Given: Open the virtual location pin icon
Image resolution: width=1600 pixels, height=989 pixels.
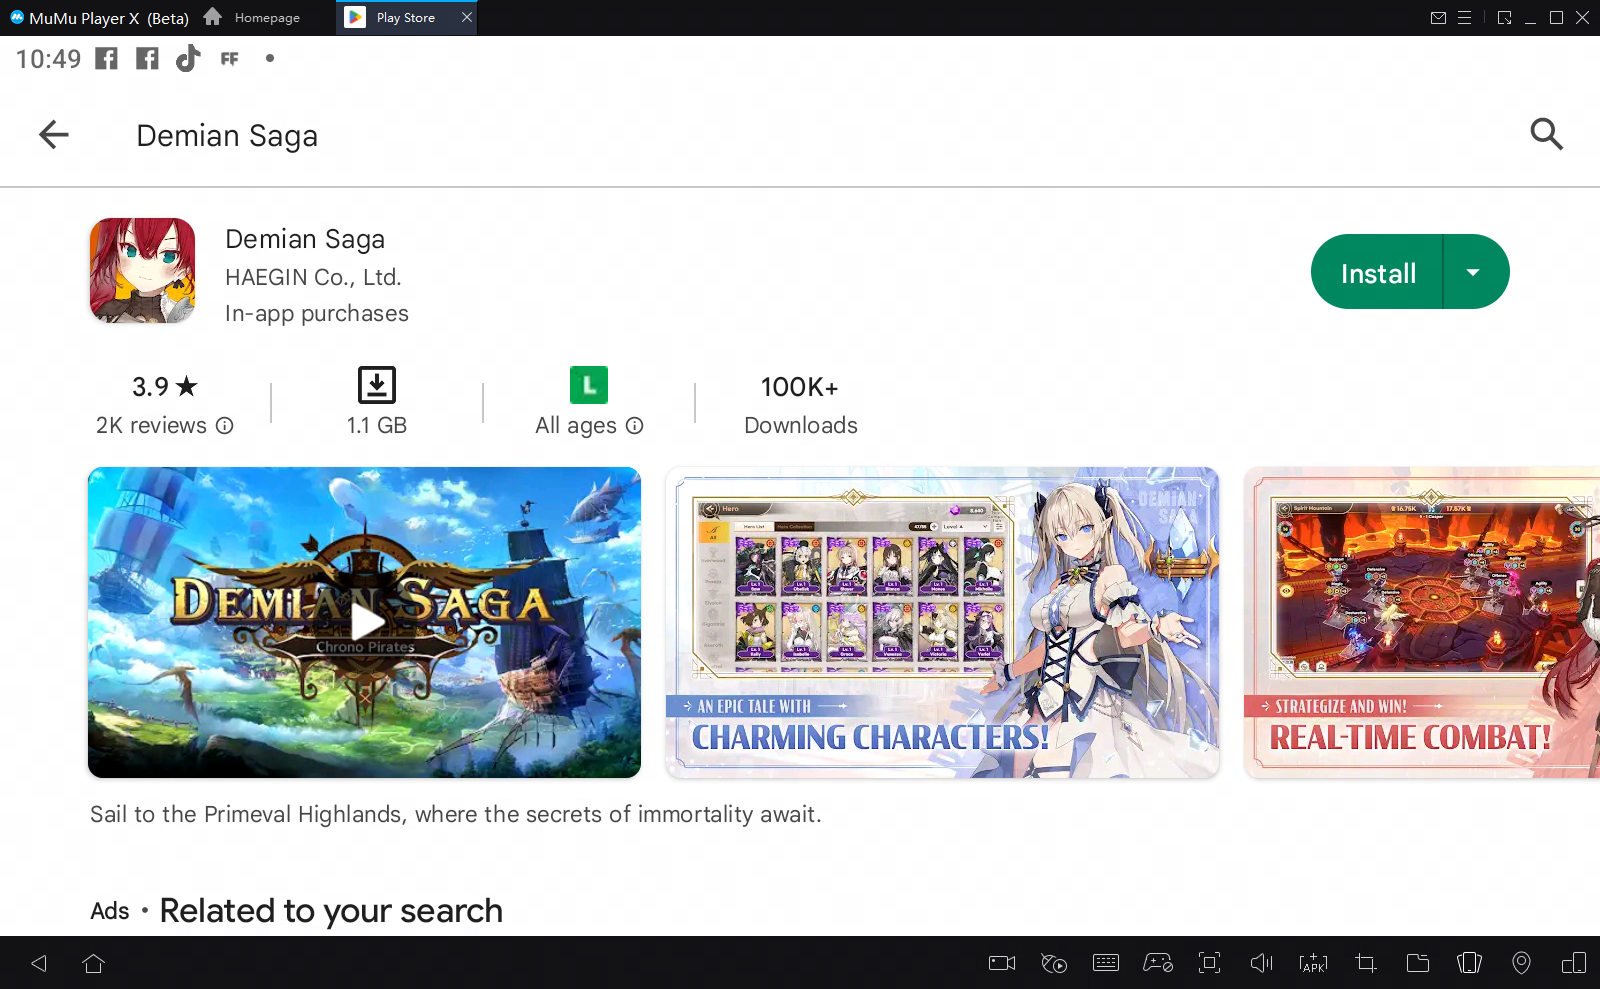Looking at the screenshot, I should pos(1521,963).
